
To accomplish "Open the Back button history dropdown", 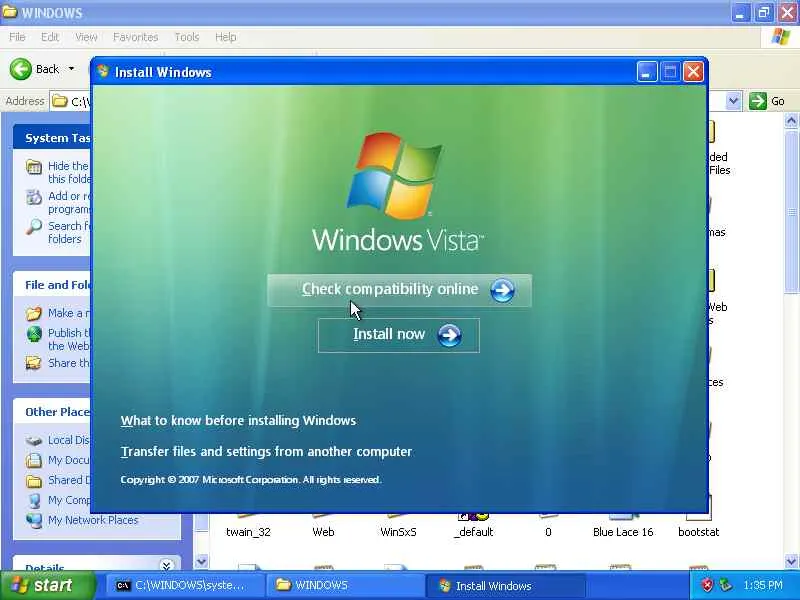I will [71, 69].
